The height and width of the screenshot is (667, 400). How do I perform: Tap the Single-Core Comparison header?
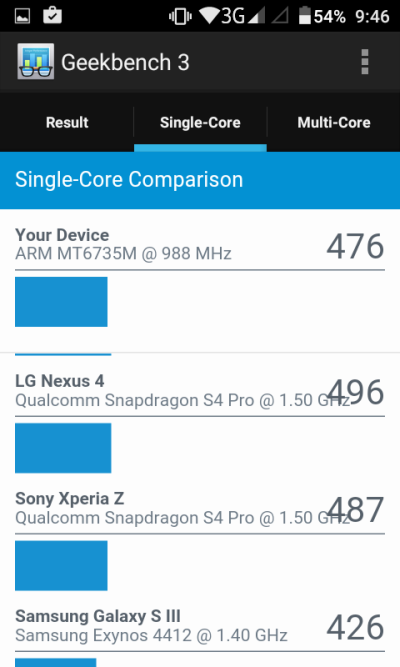(200, 180)
